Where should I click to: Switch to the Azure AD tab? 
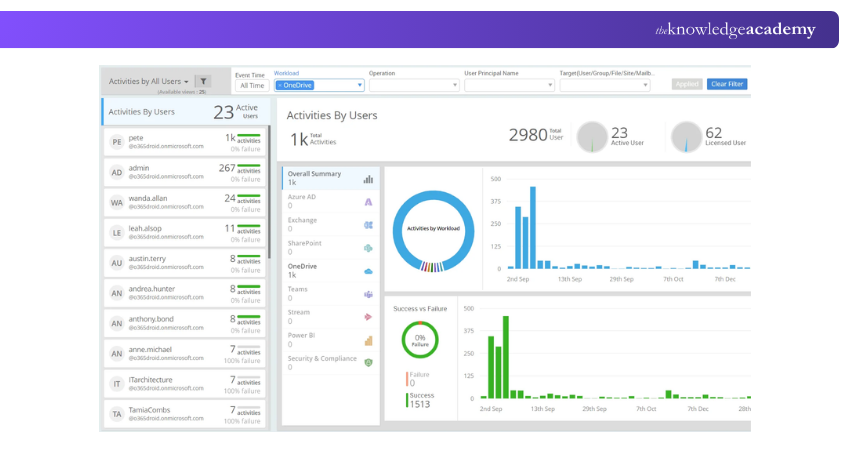[330, 201]
